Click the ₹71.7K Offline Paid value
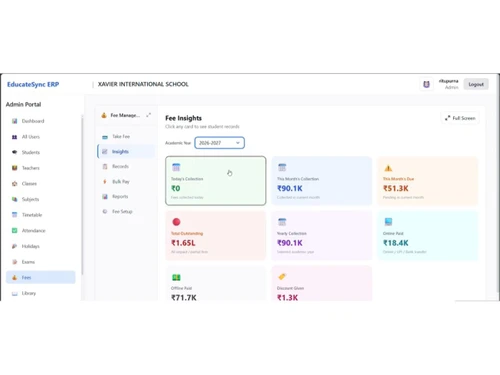This screenshot has height=375, width=500. 184,297
